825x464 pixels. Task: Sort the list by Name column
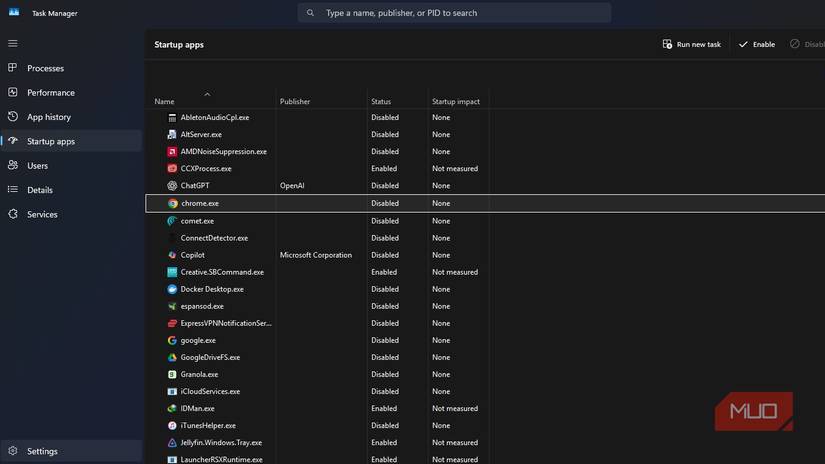click(164, 102)
